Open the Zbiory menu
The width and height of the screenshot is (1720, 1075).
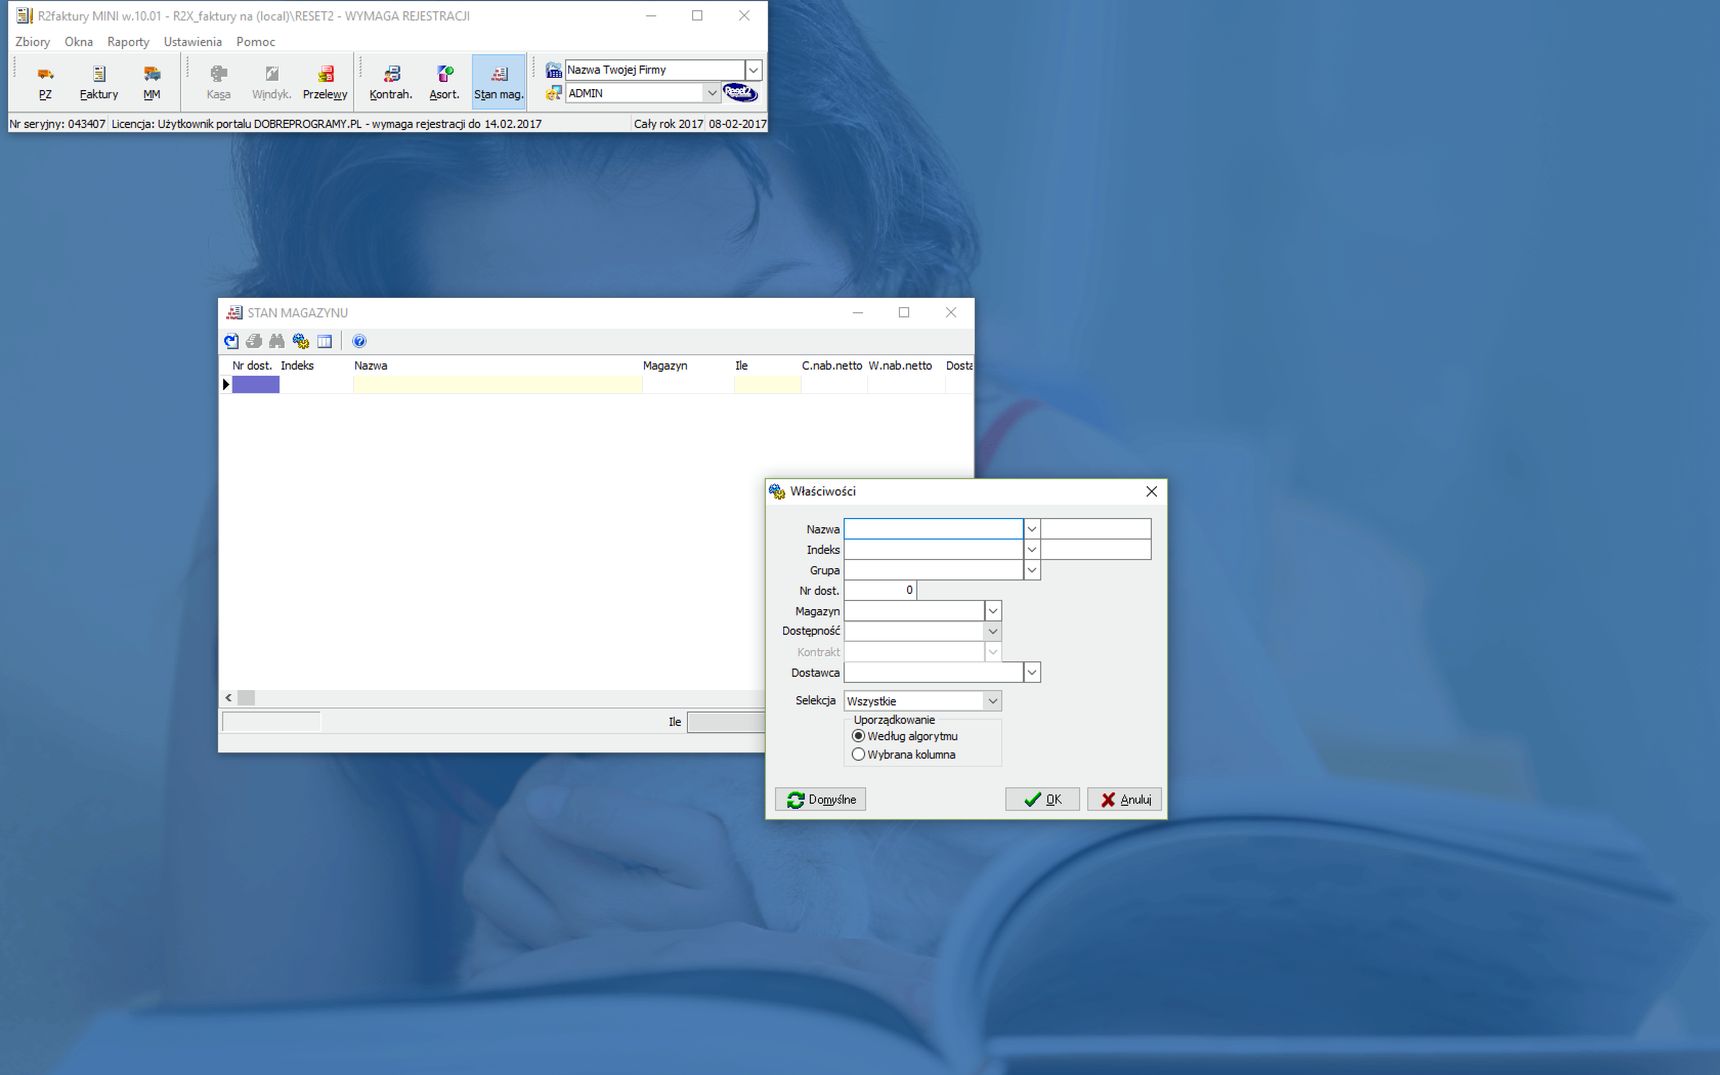point(33,42)
